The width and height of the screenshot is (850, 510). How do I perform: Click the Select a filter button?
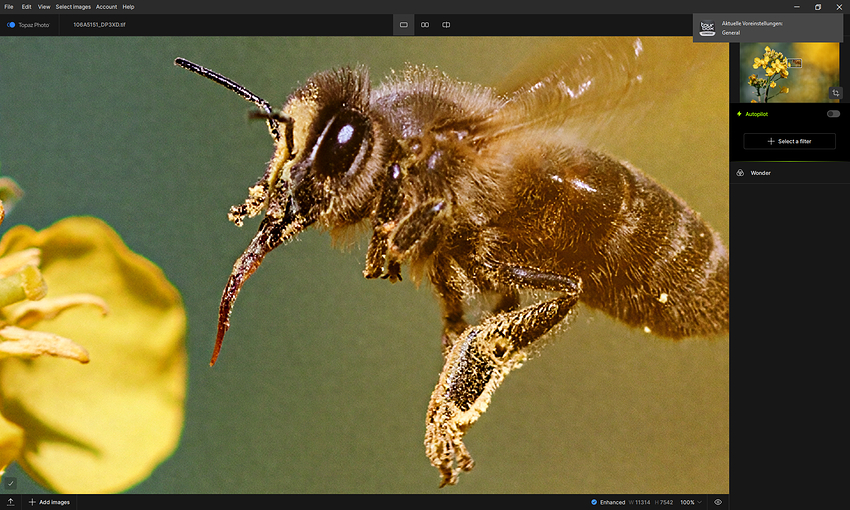(789, 141)
